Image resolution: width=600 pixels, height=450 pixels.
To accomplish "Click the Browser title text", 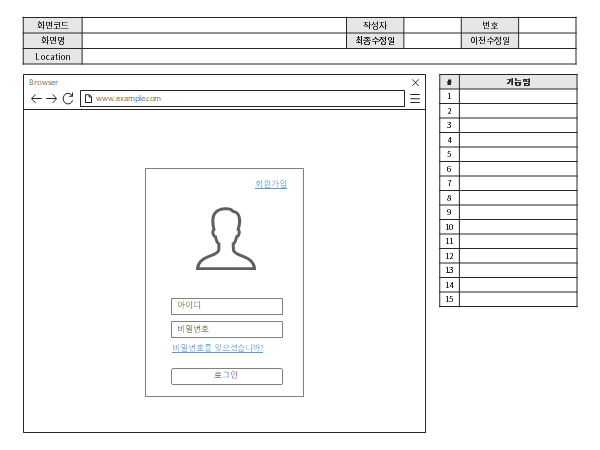I will (x=43, y=82).
